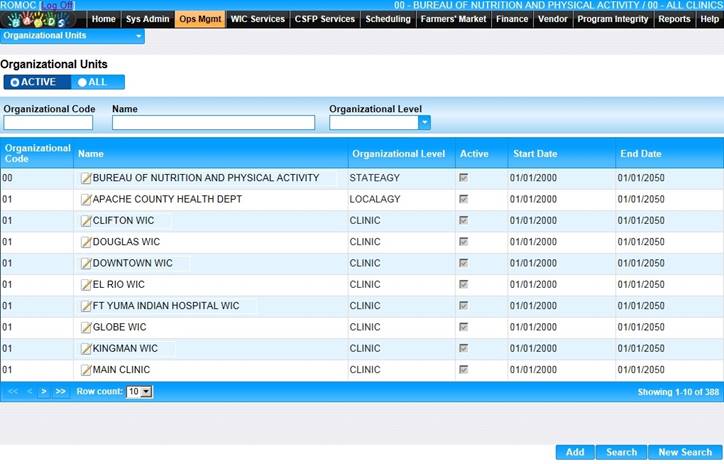Expand the Organizational Level dropdown
The width and height of the screenshot is (724, 464).
tap(424, 123)
